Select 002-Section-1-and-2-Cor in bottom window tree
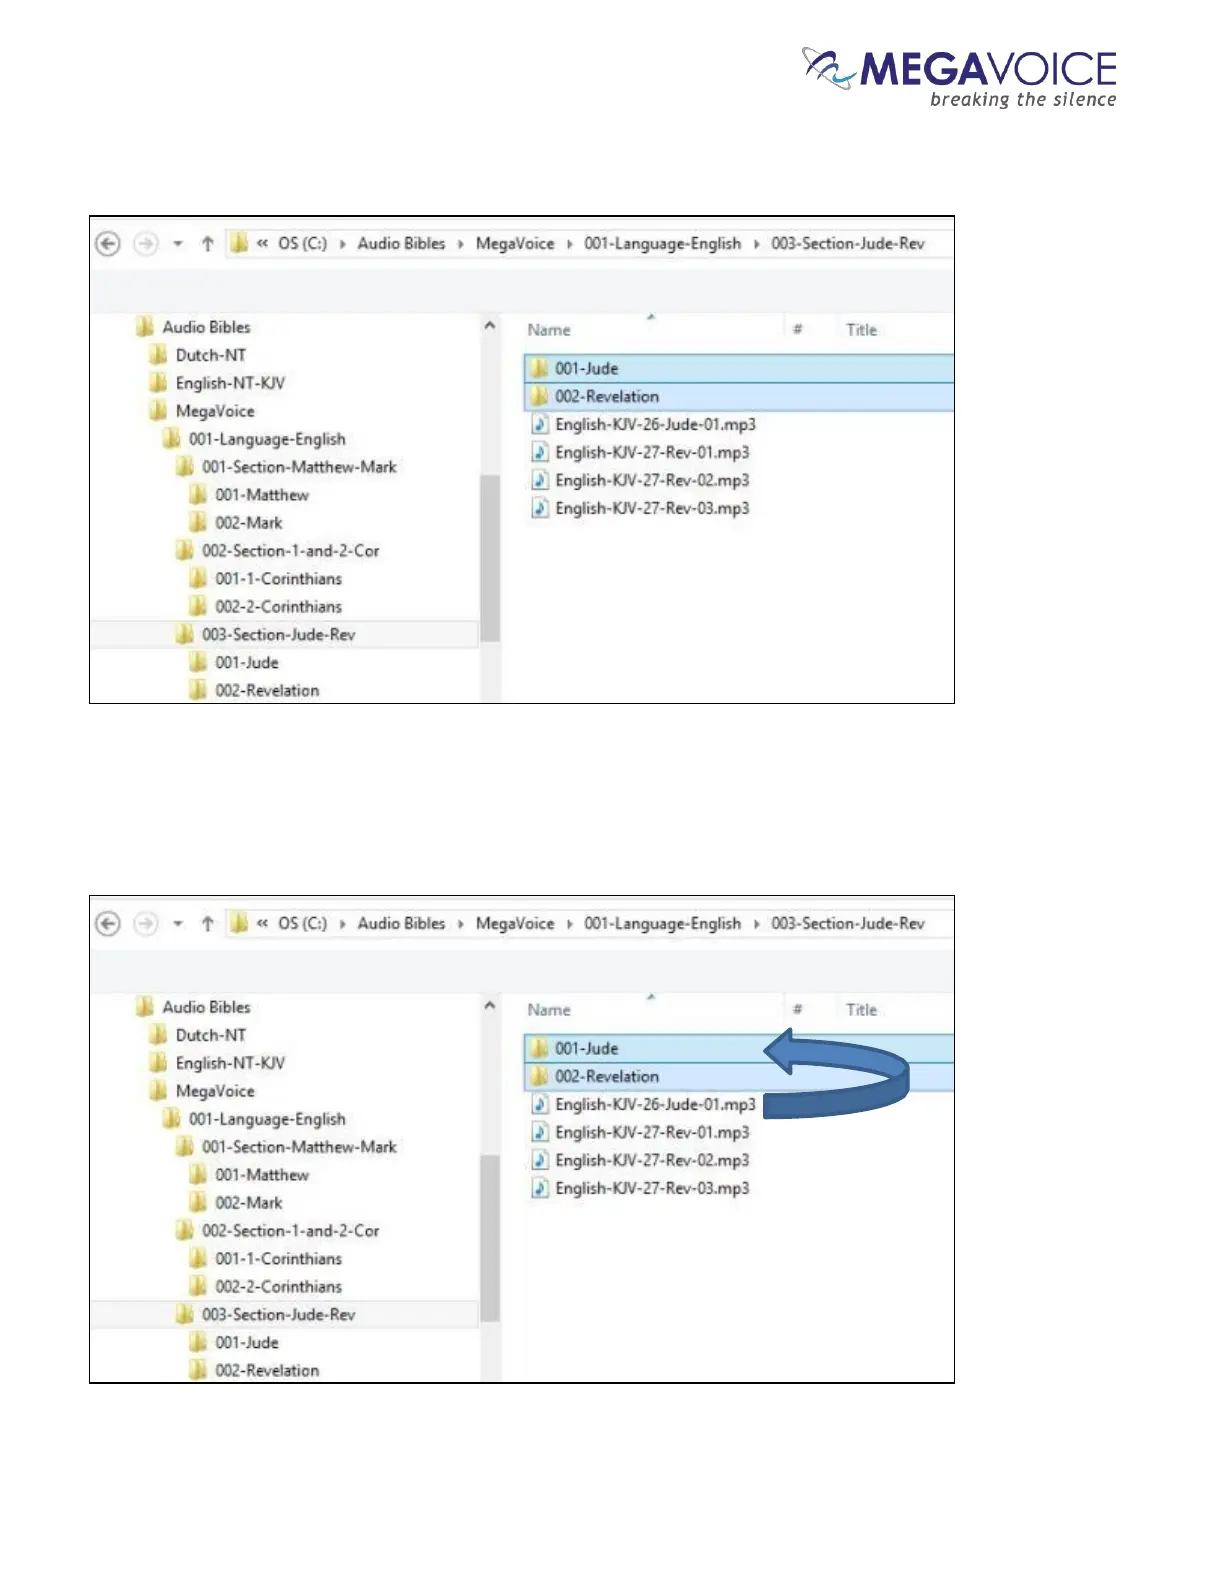Image resolution: width=1224 pixels, height=1584 pixels. (x=277, y=1231)
